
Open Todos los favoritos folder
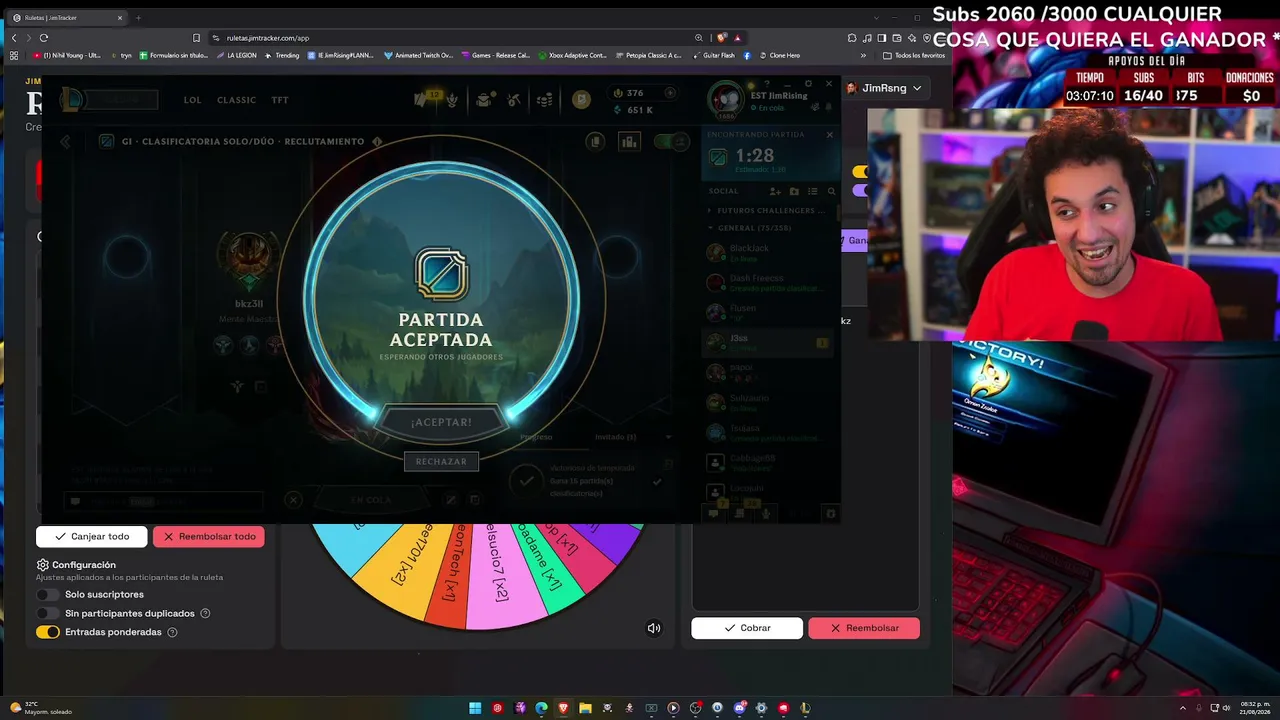click(x=914, y=56)
